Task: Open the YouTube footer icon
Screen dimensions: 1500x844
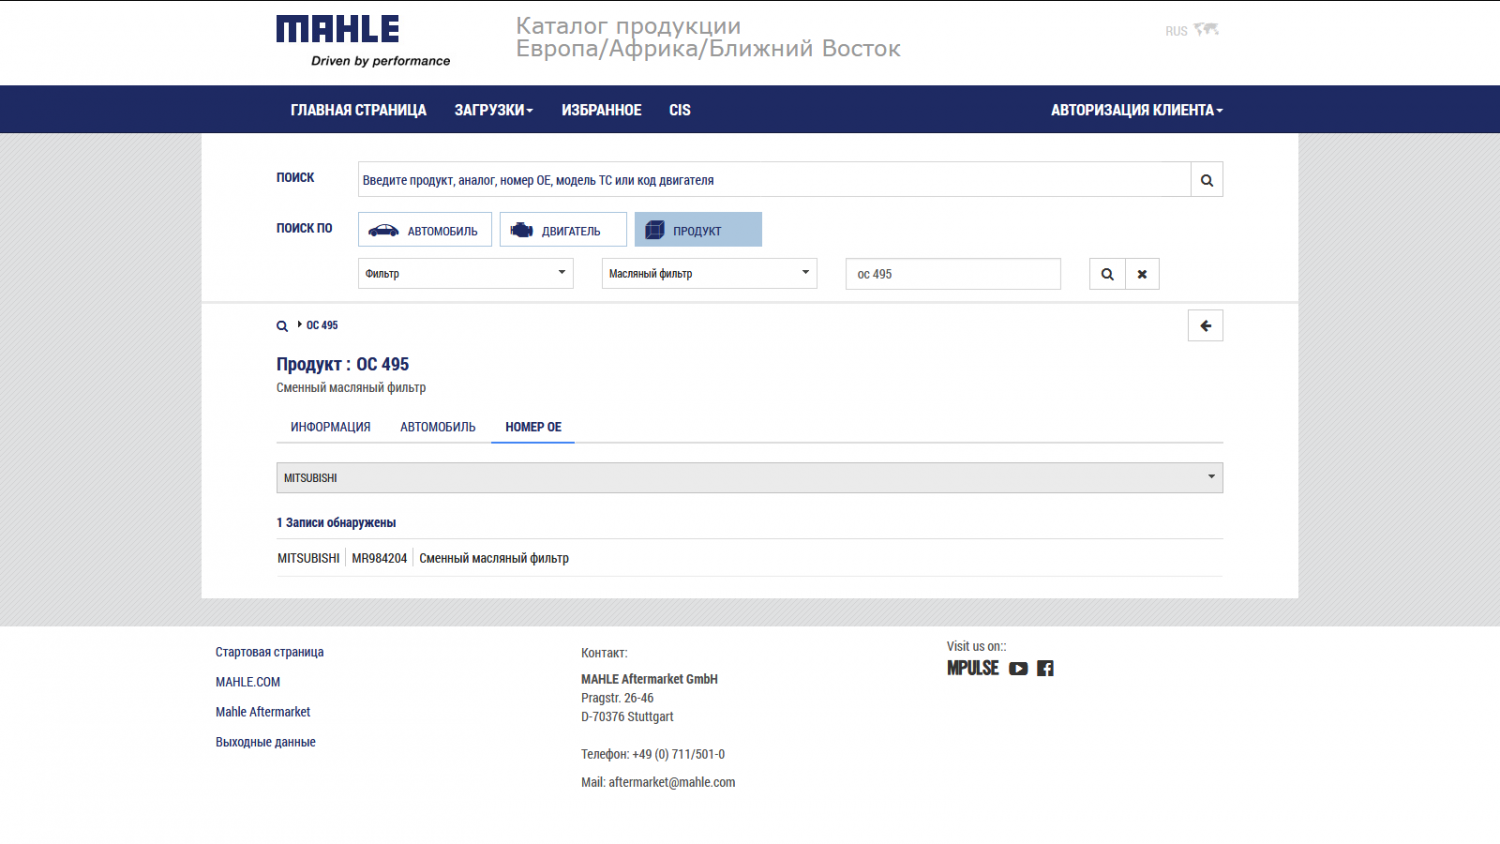Action: click(1018, 669)
